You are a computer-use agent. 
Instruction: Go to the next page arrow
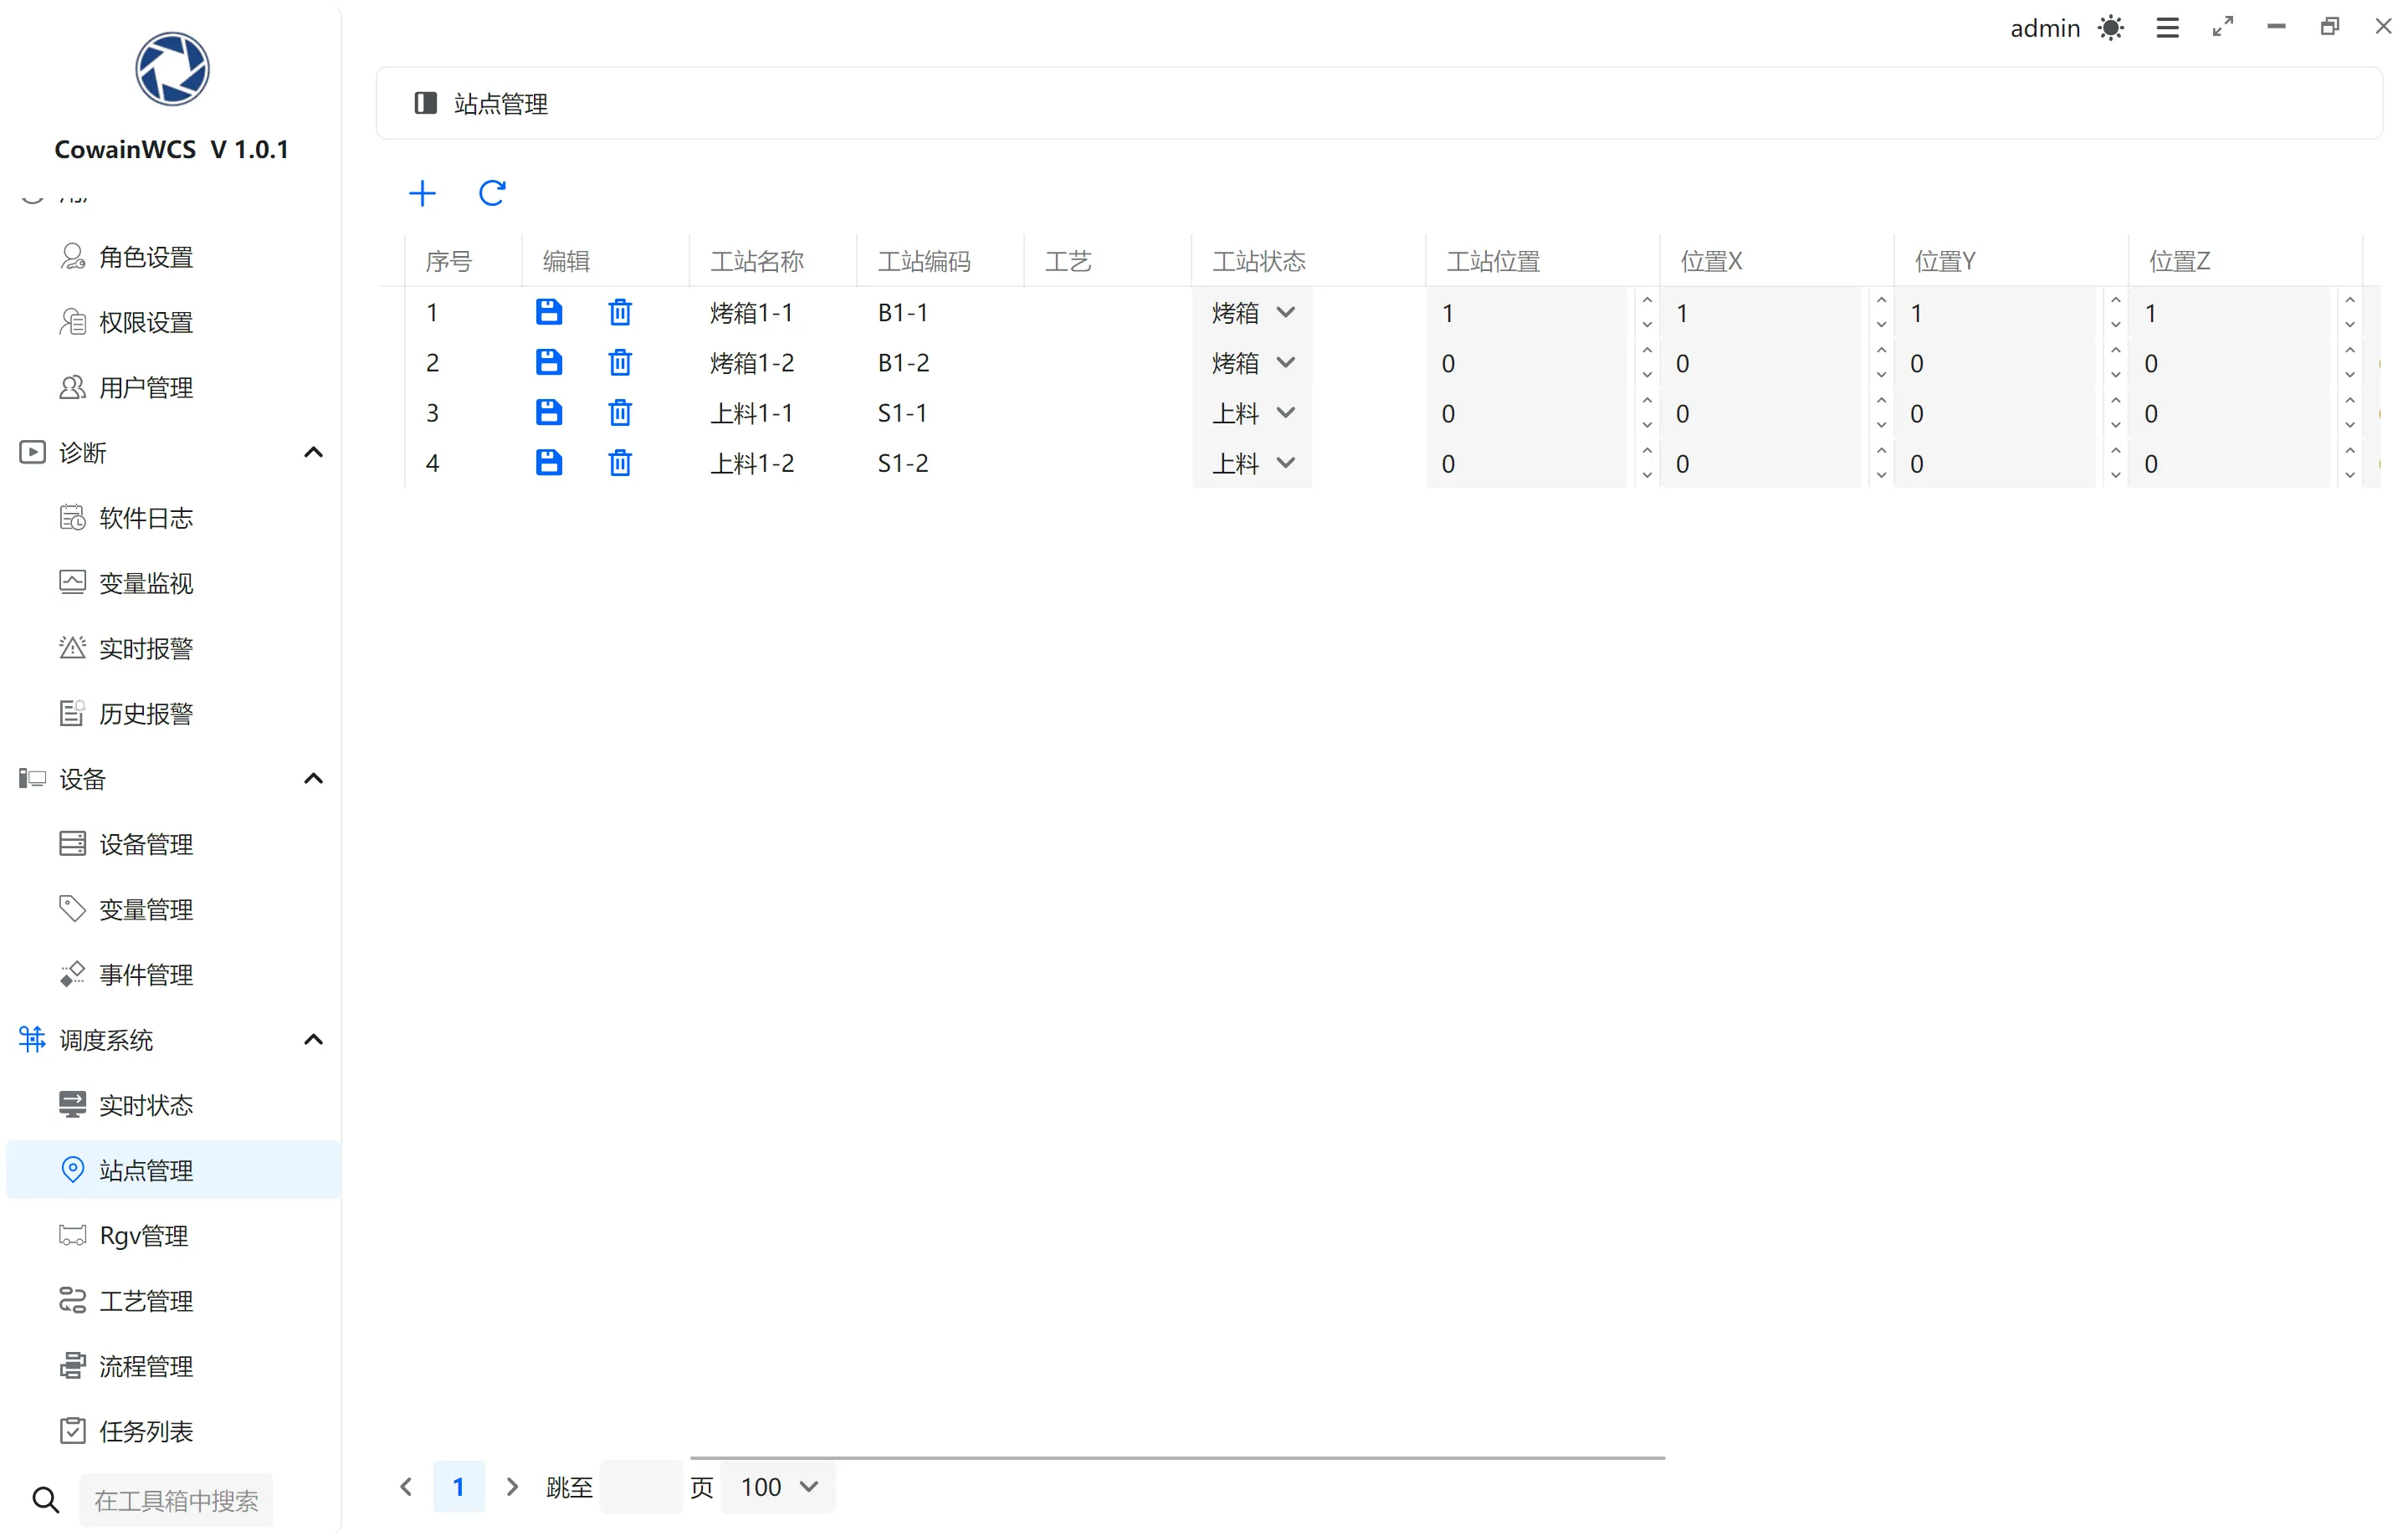[512, 1487]
